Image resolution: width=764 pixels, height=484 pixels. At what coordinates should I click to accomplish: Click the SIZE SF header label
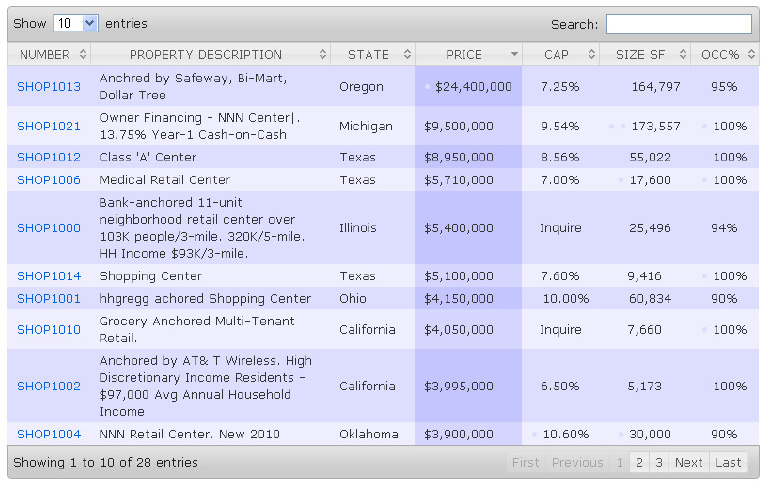(x=640, y=55)
